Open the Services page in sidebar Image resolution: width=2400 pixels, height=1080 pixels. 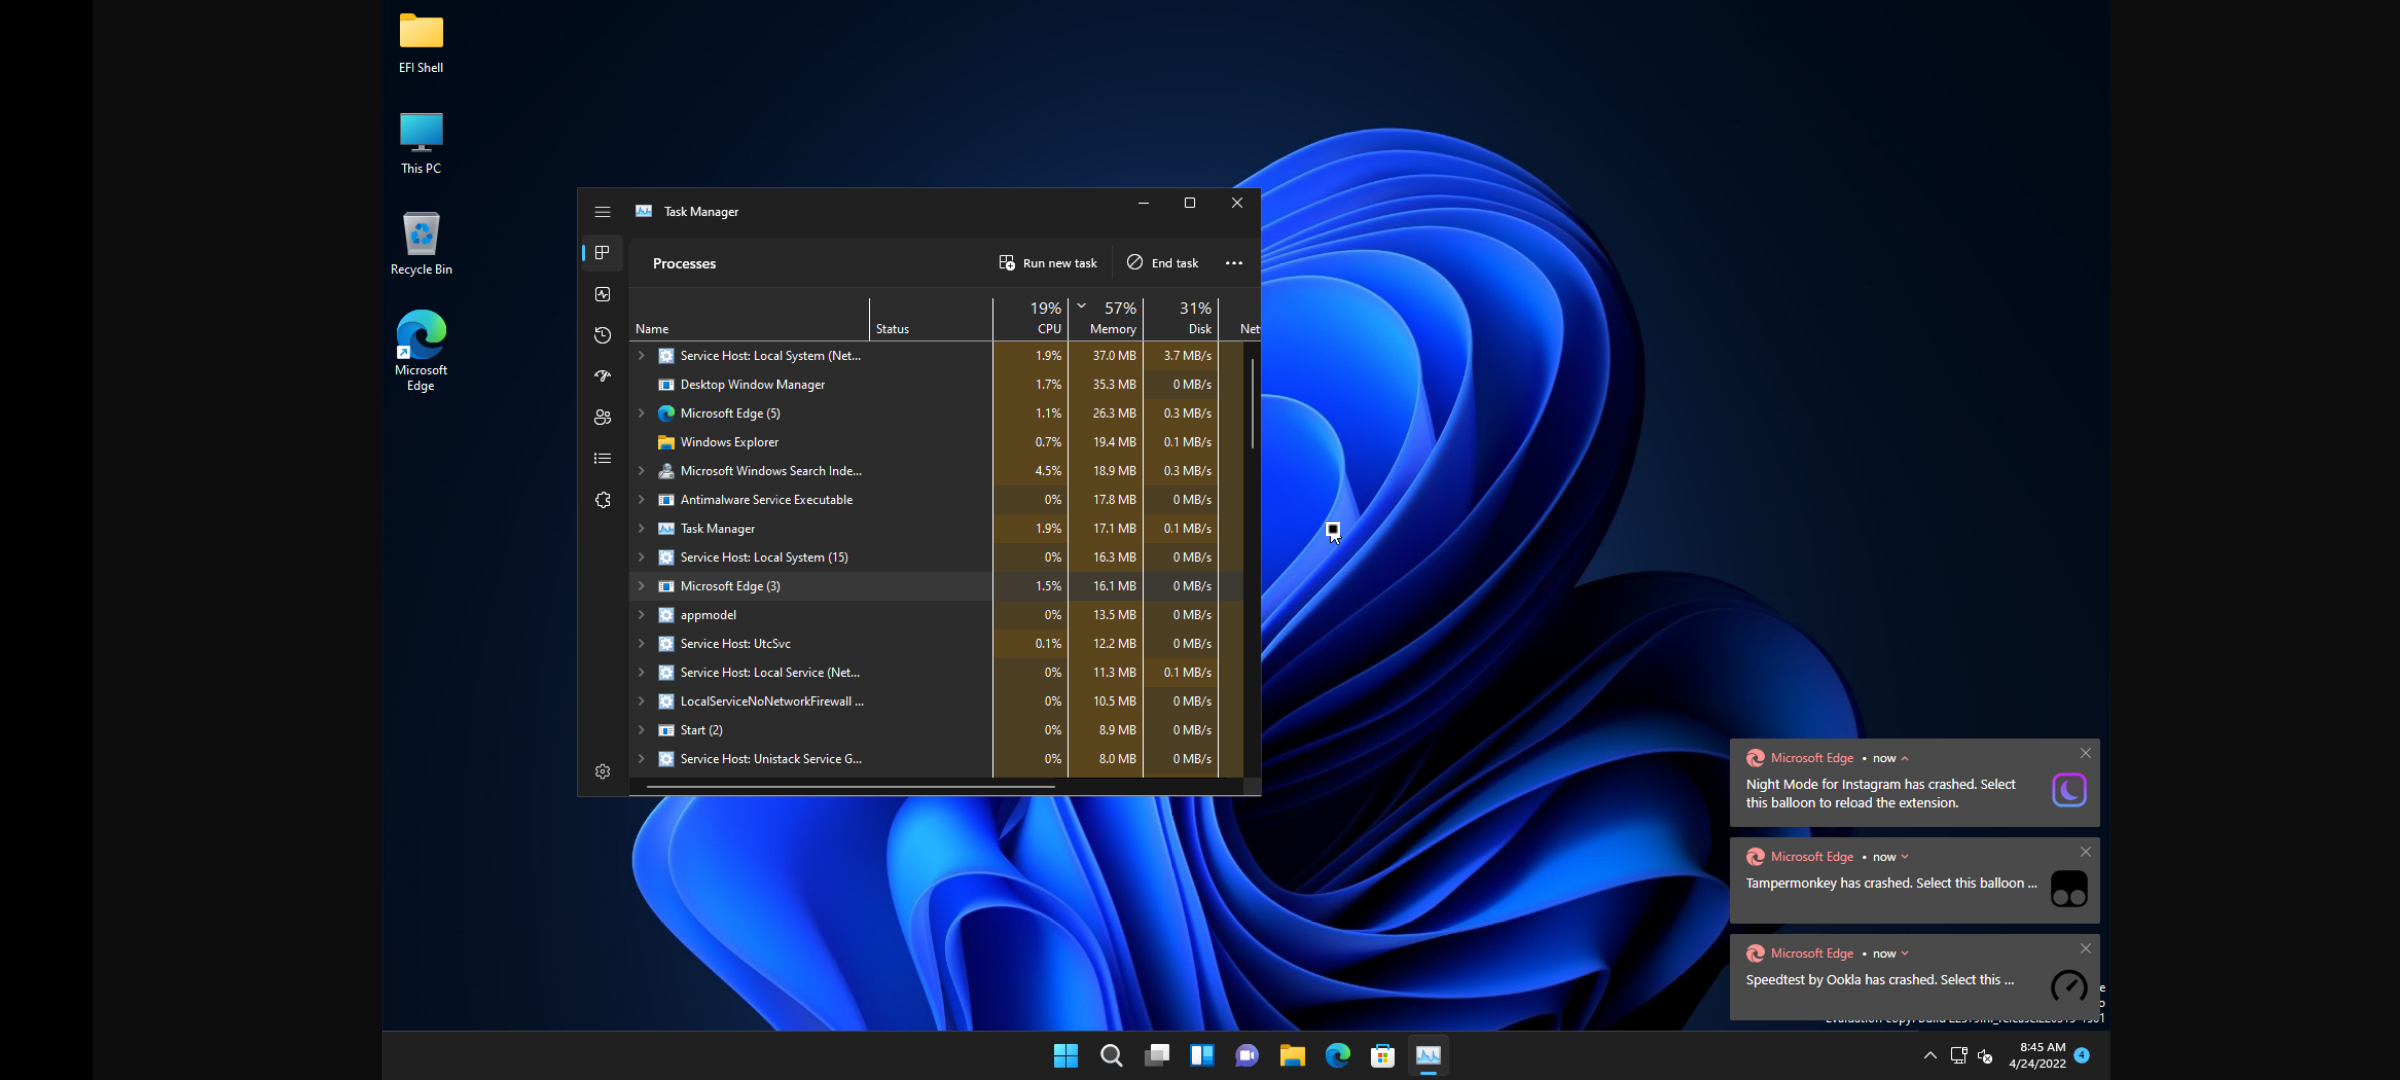coord(602,499)
